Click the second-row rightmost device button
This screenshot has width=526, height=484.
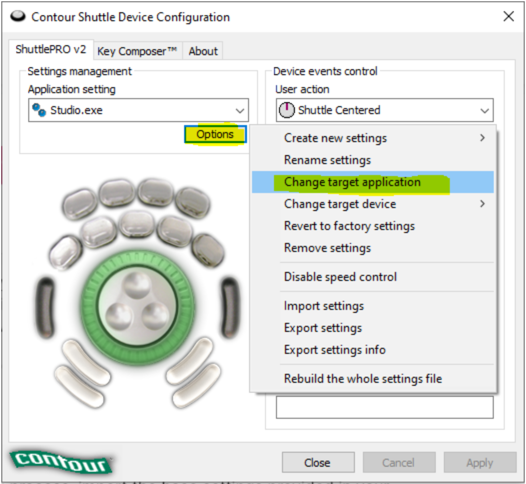208,252
